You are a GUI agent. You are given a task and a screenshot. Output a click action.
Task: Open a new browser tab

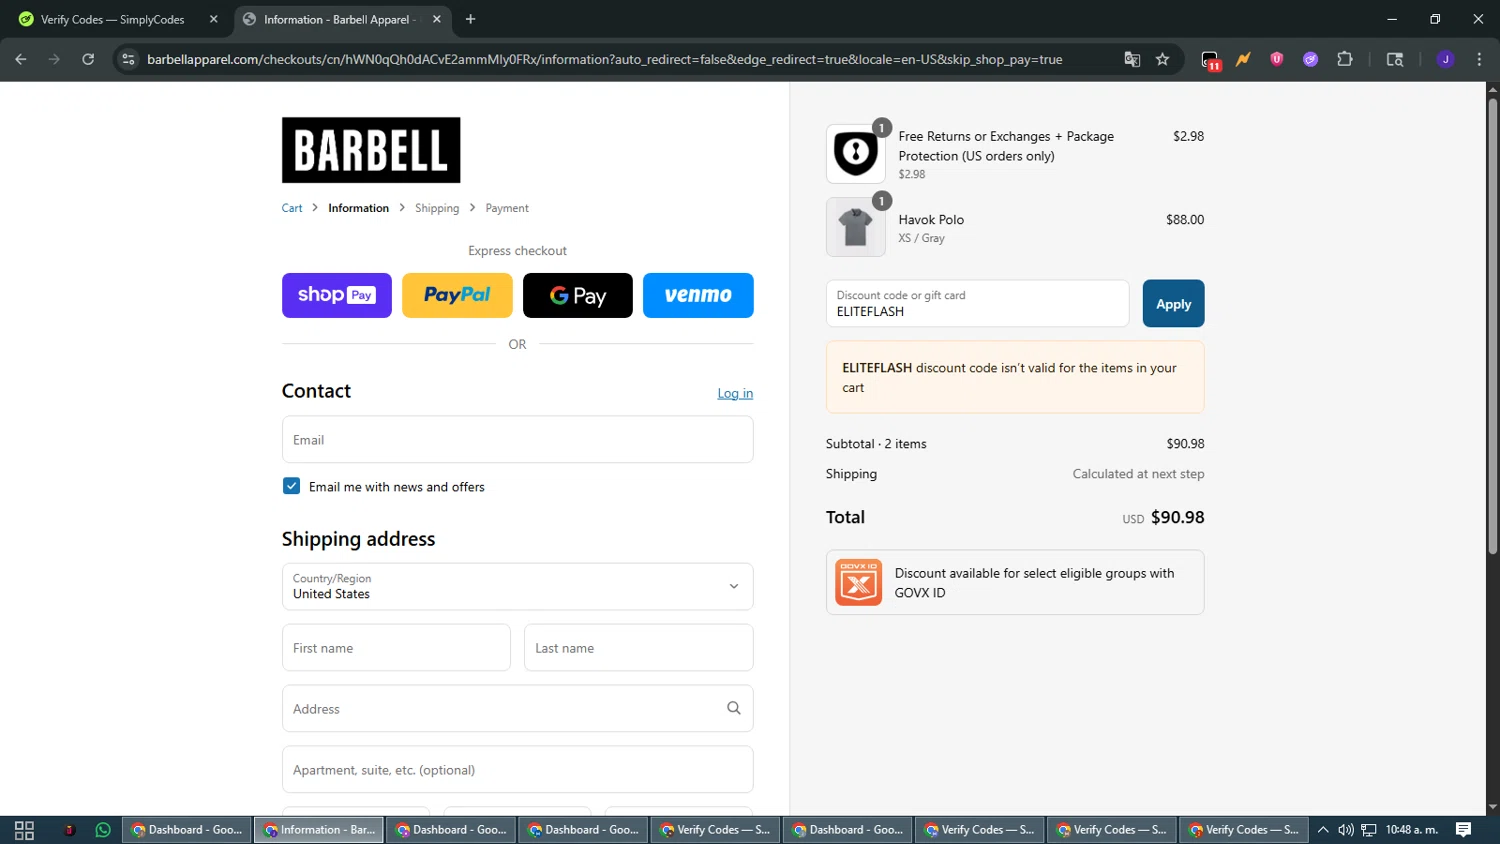click(x=470, y=19)
